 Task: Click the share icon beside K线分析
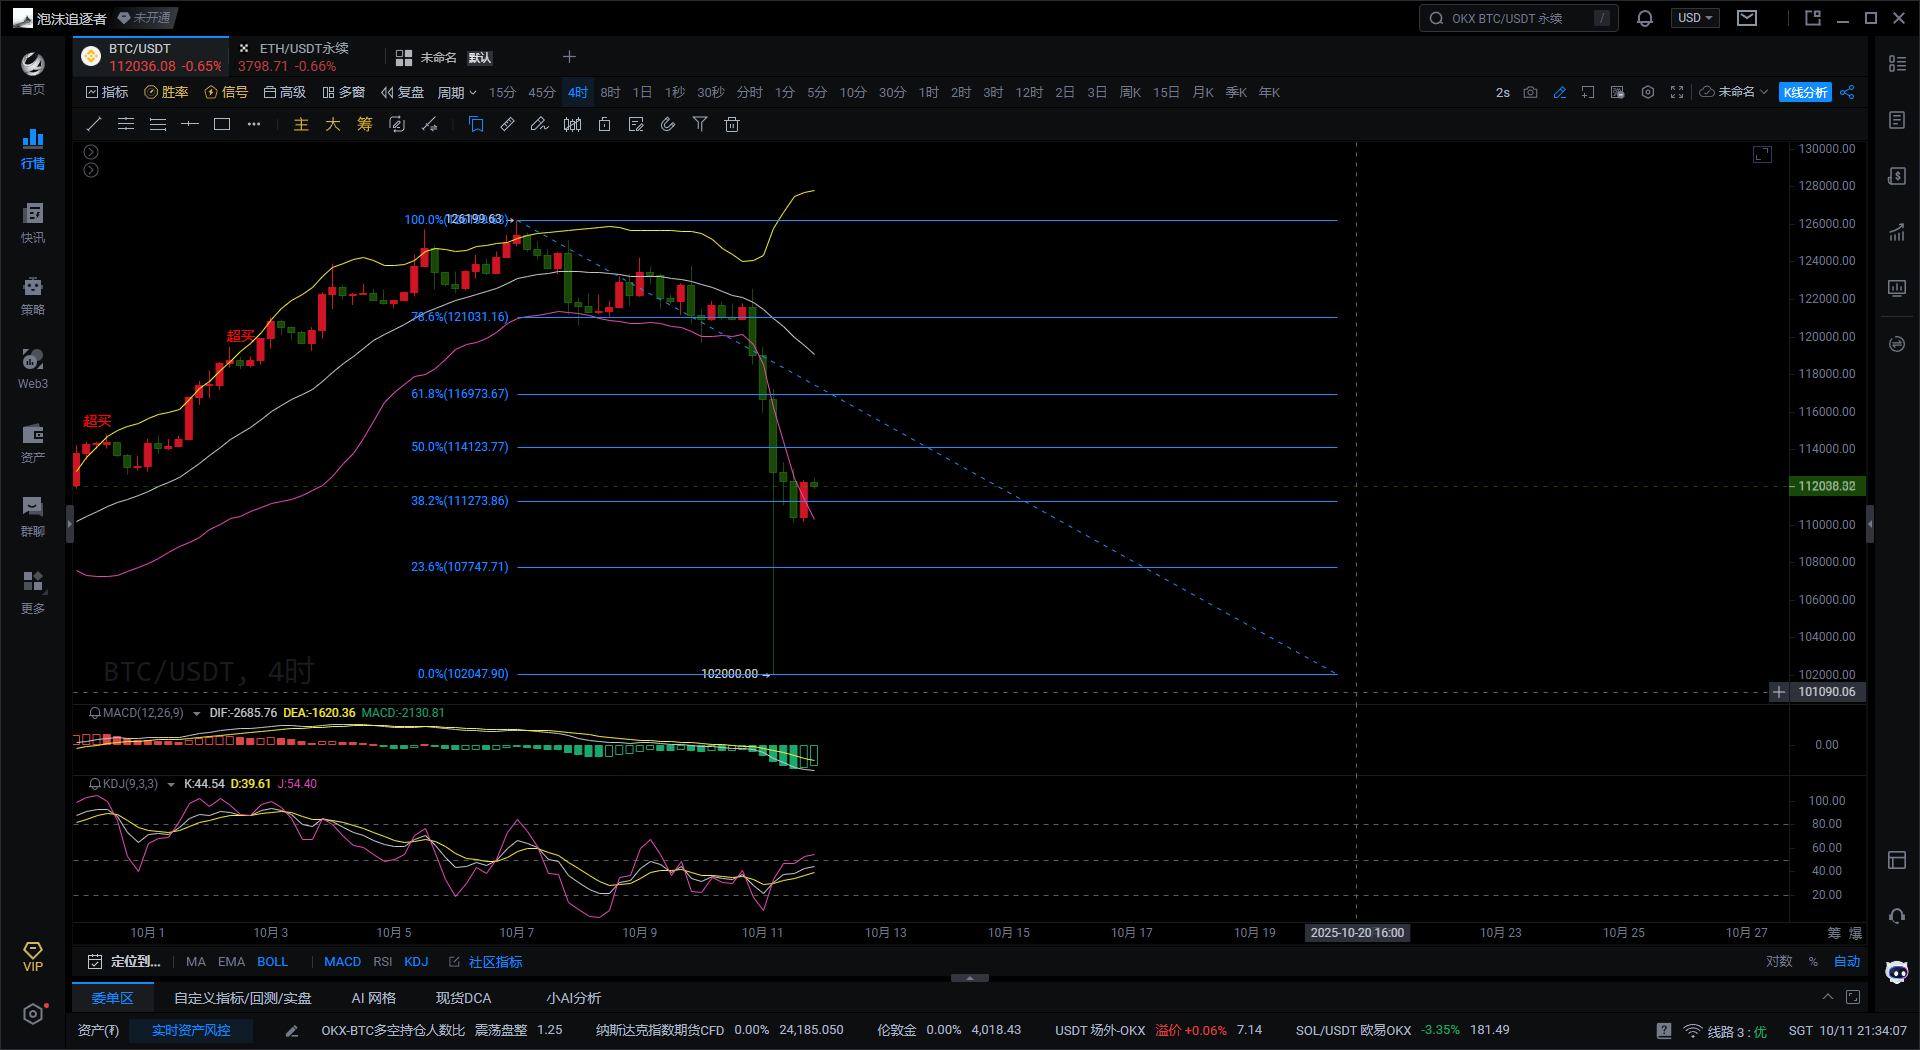(x=1847, y=92)
